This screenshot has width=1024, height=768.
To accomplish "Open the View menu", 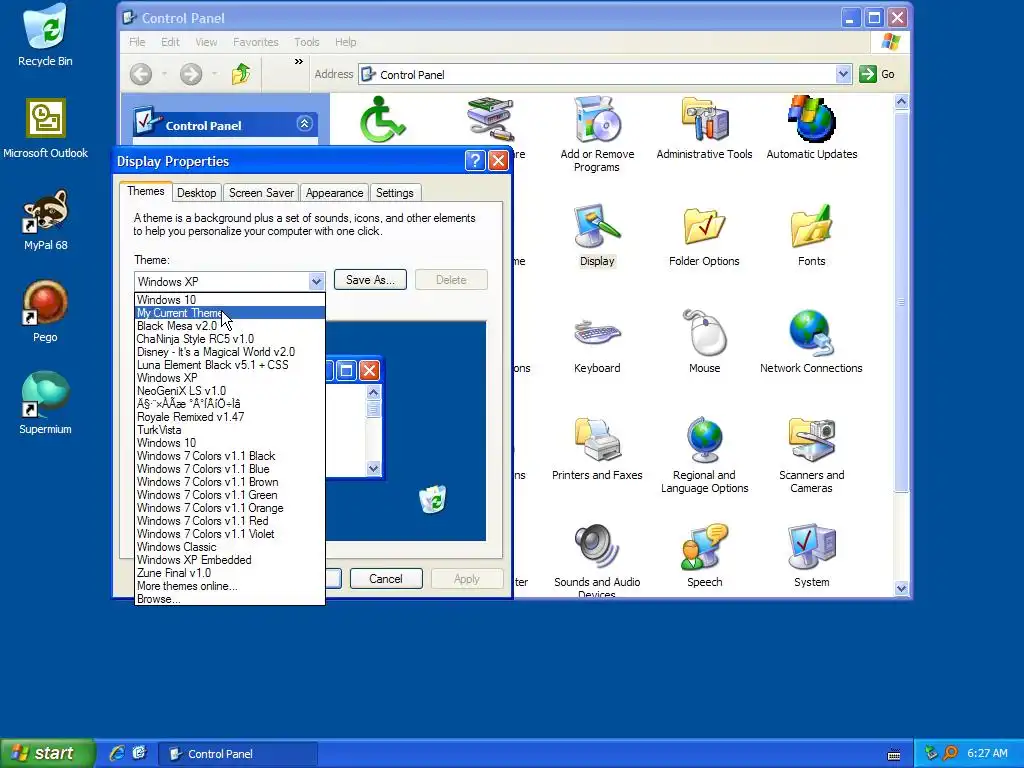I will (206, 42).
